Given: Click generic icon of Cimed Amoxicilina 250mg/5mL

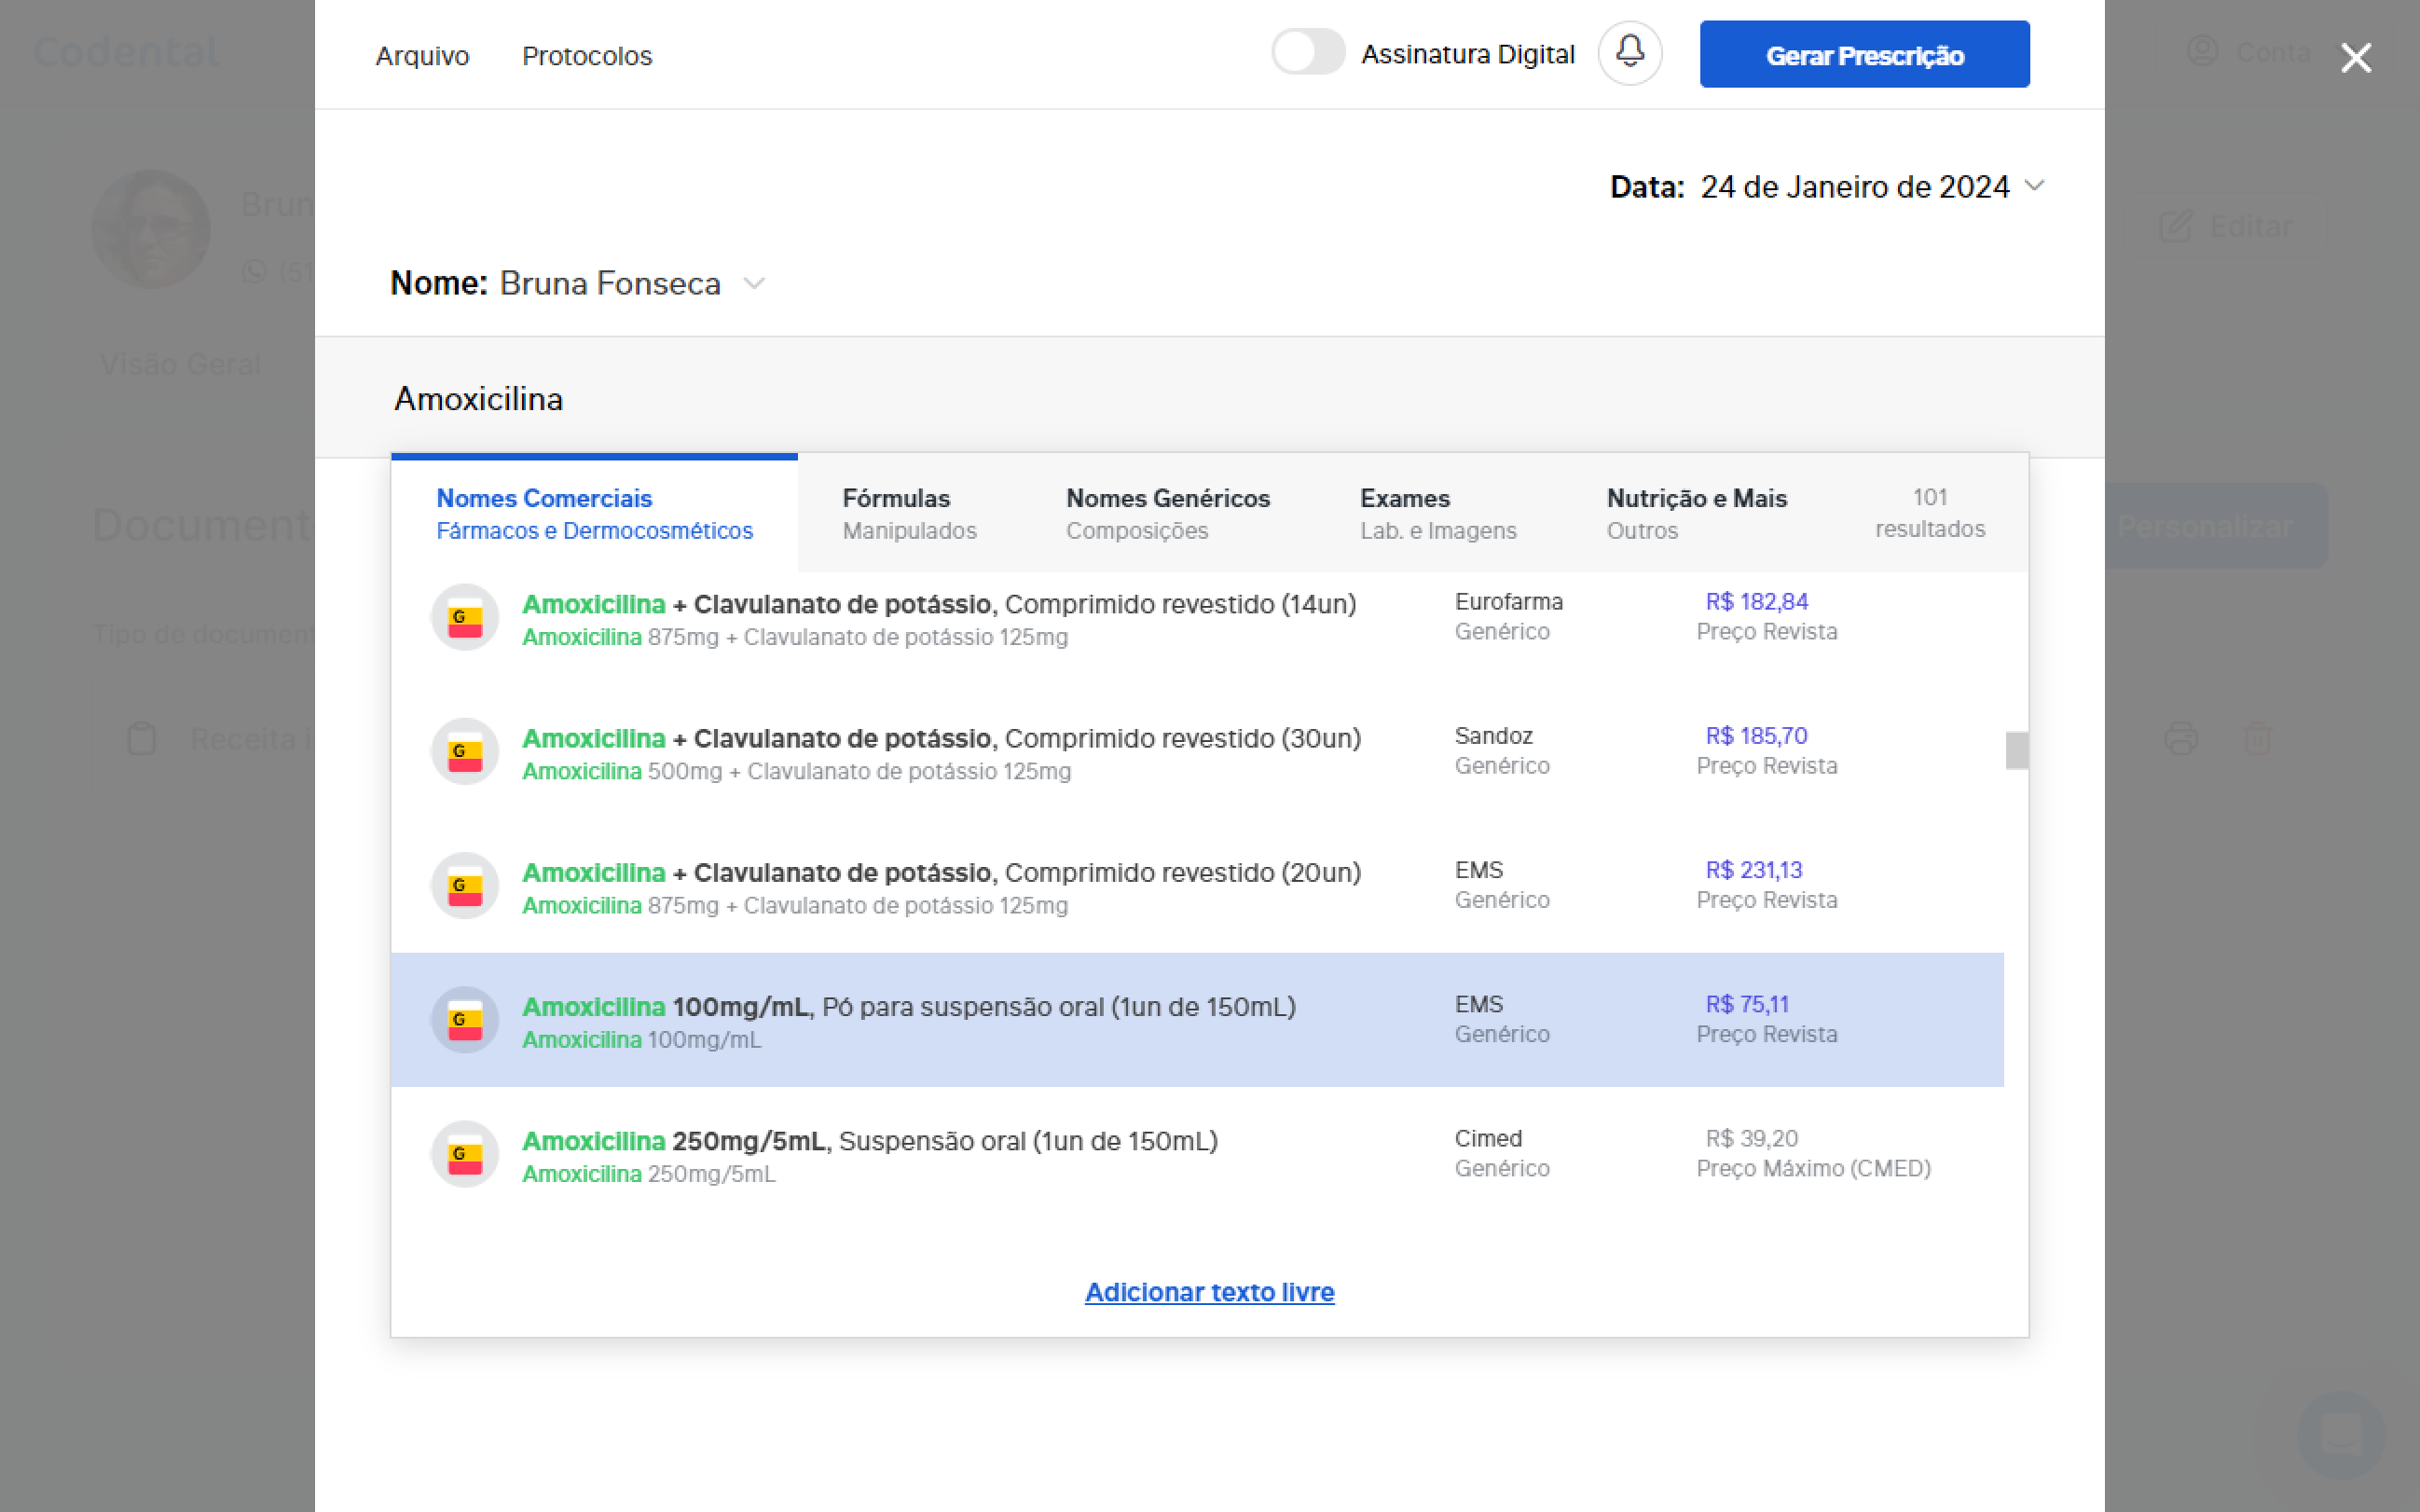Looking at the screenshot, I should click(x=465, y=1154).
